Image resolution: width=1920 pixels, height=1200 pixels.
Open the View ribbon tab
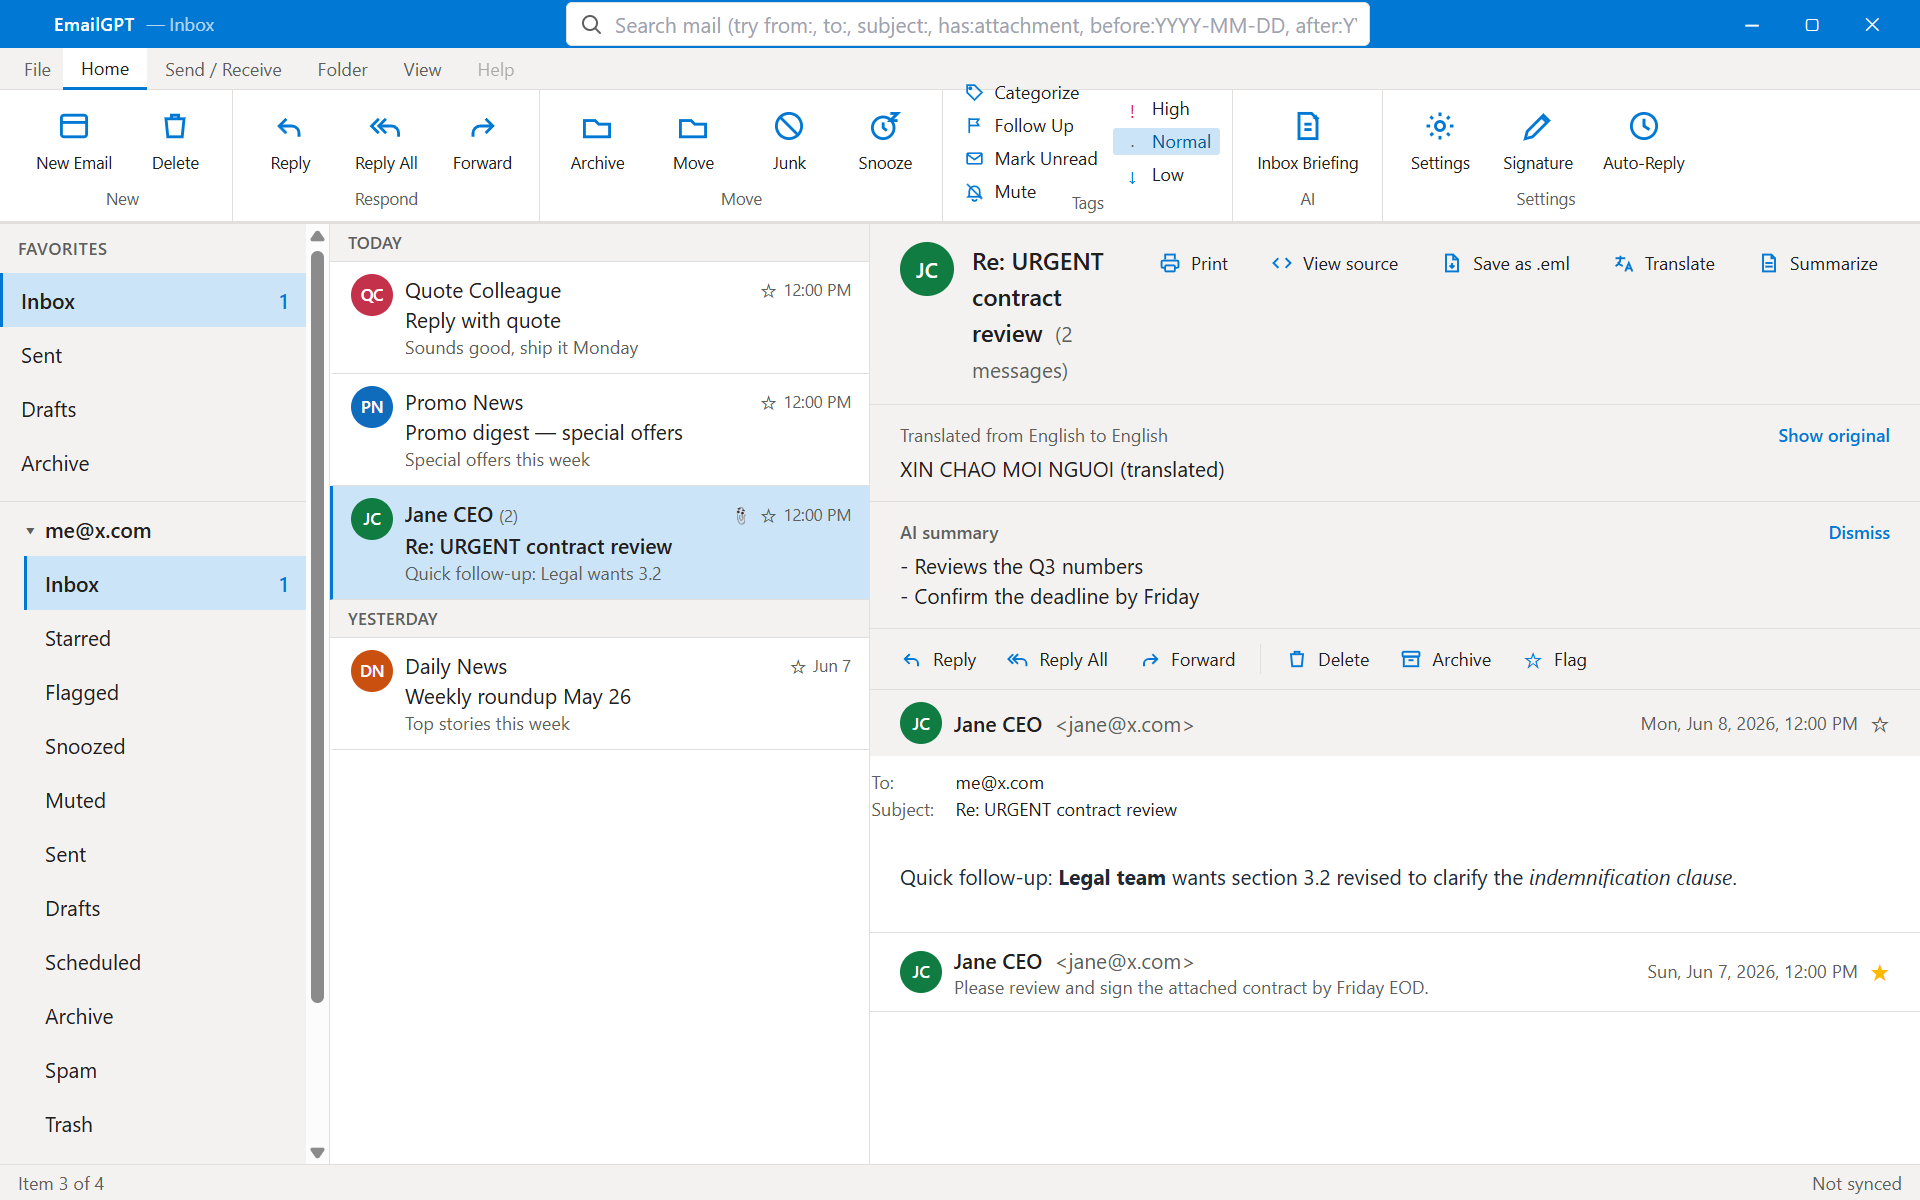422,69
